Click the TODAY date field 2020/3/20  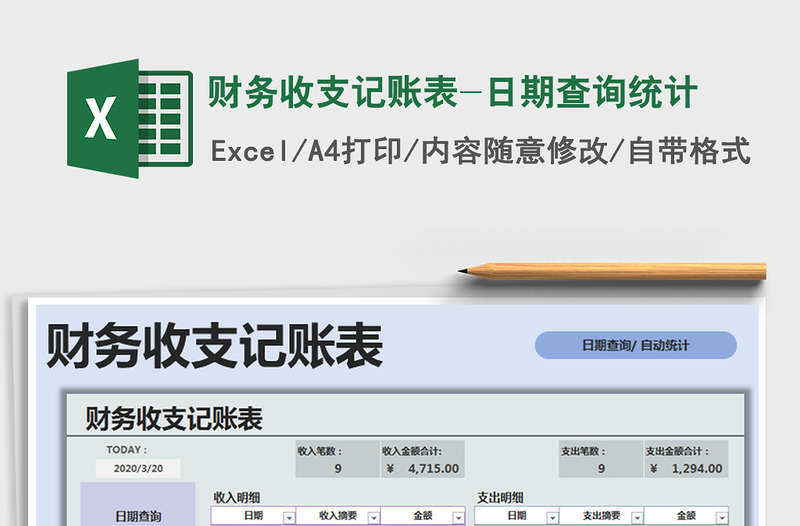pos(138,468)
